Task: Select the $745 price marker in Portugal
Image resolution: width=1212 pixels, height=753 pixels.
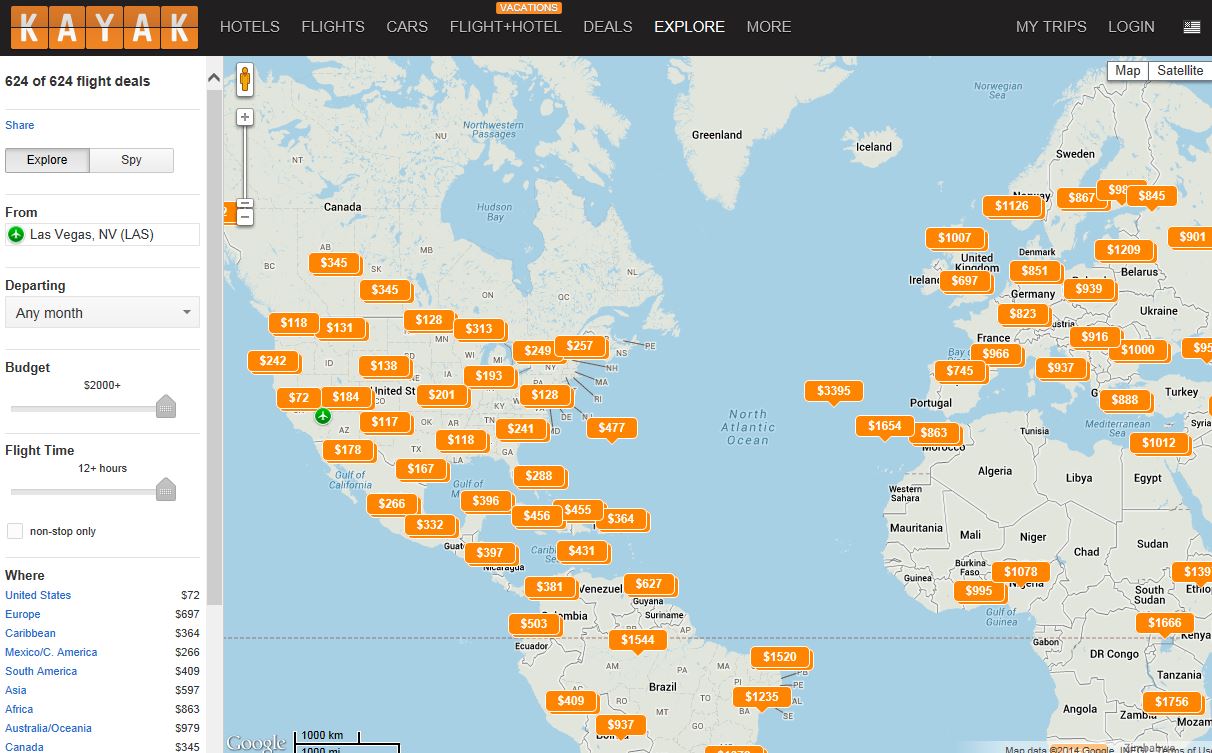Action: point(959,371)
